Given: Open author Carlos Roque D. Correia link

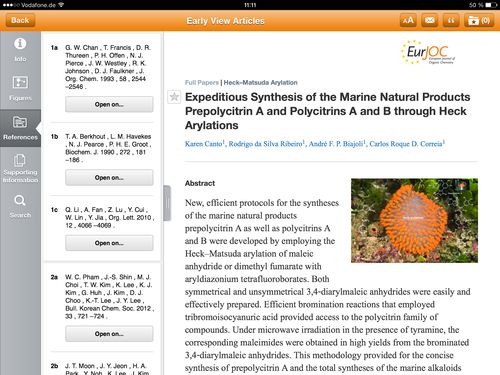Looking at the screenshot, I should [406, 144].
